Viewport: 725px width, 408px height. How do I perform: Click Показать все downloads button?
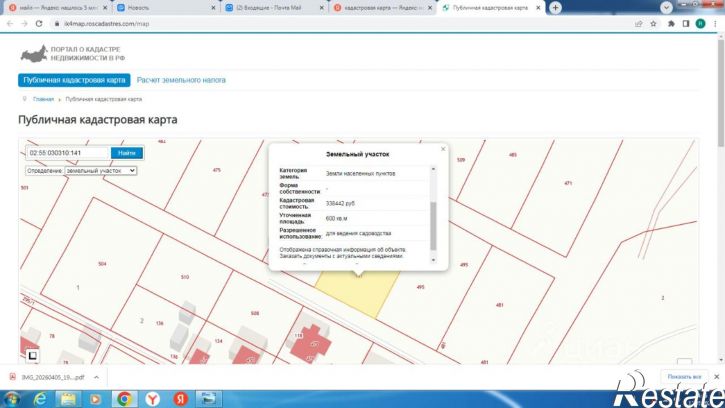(684, 377)
